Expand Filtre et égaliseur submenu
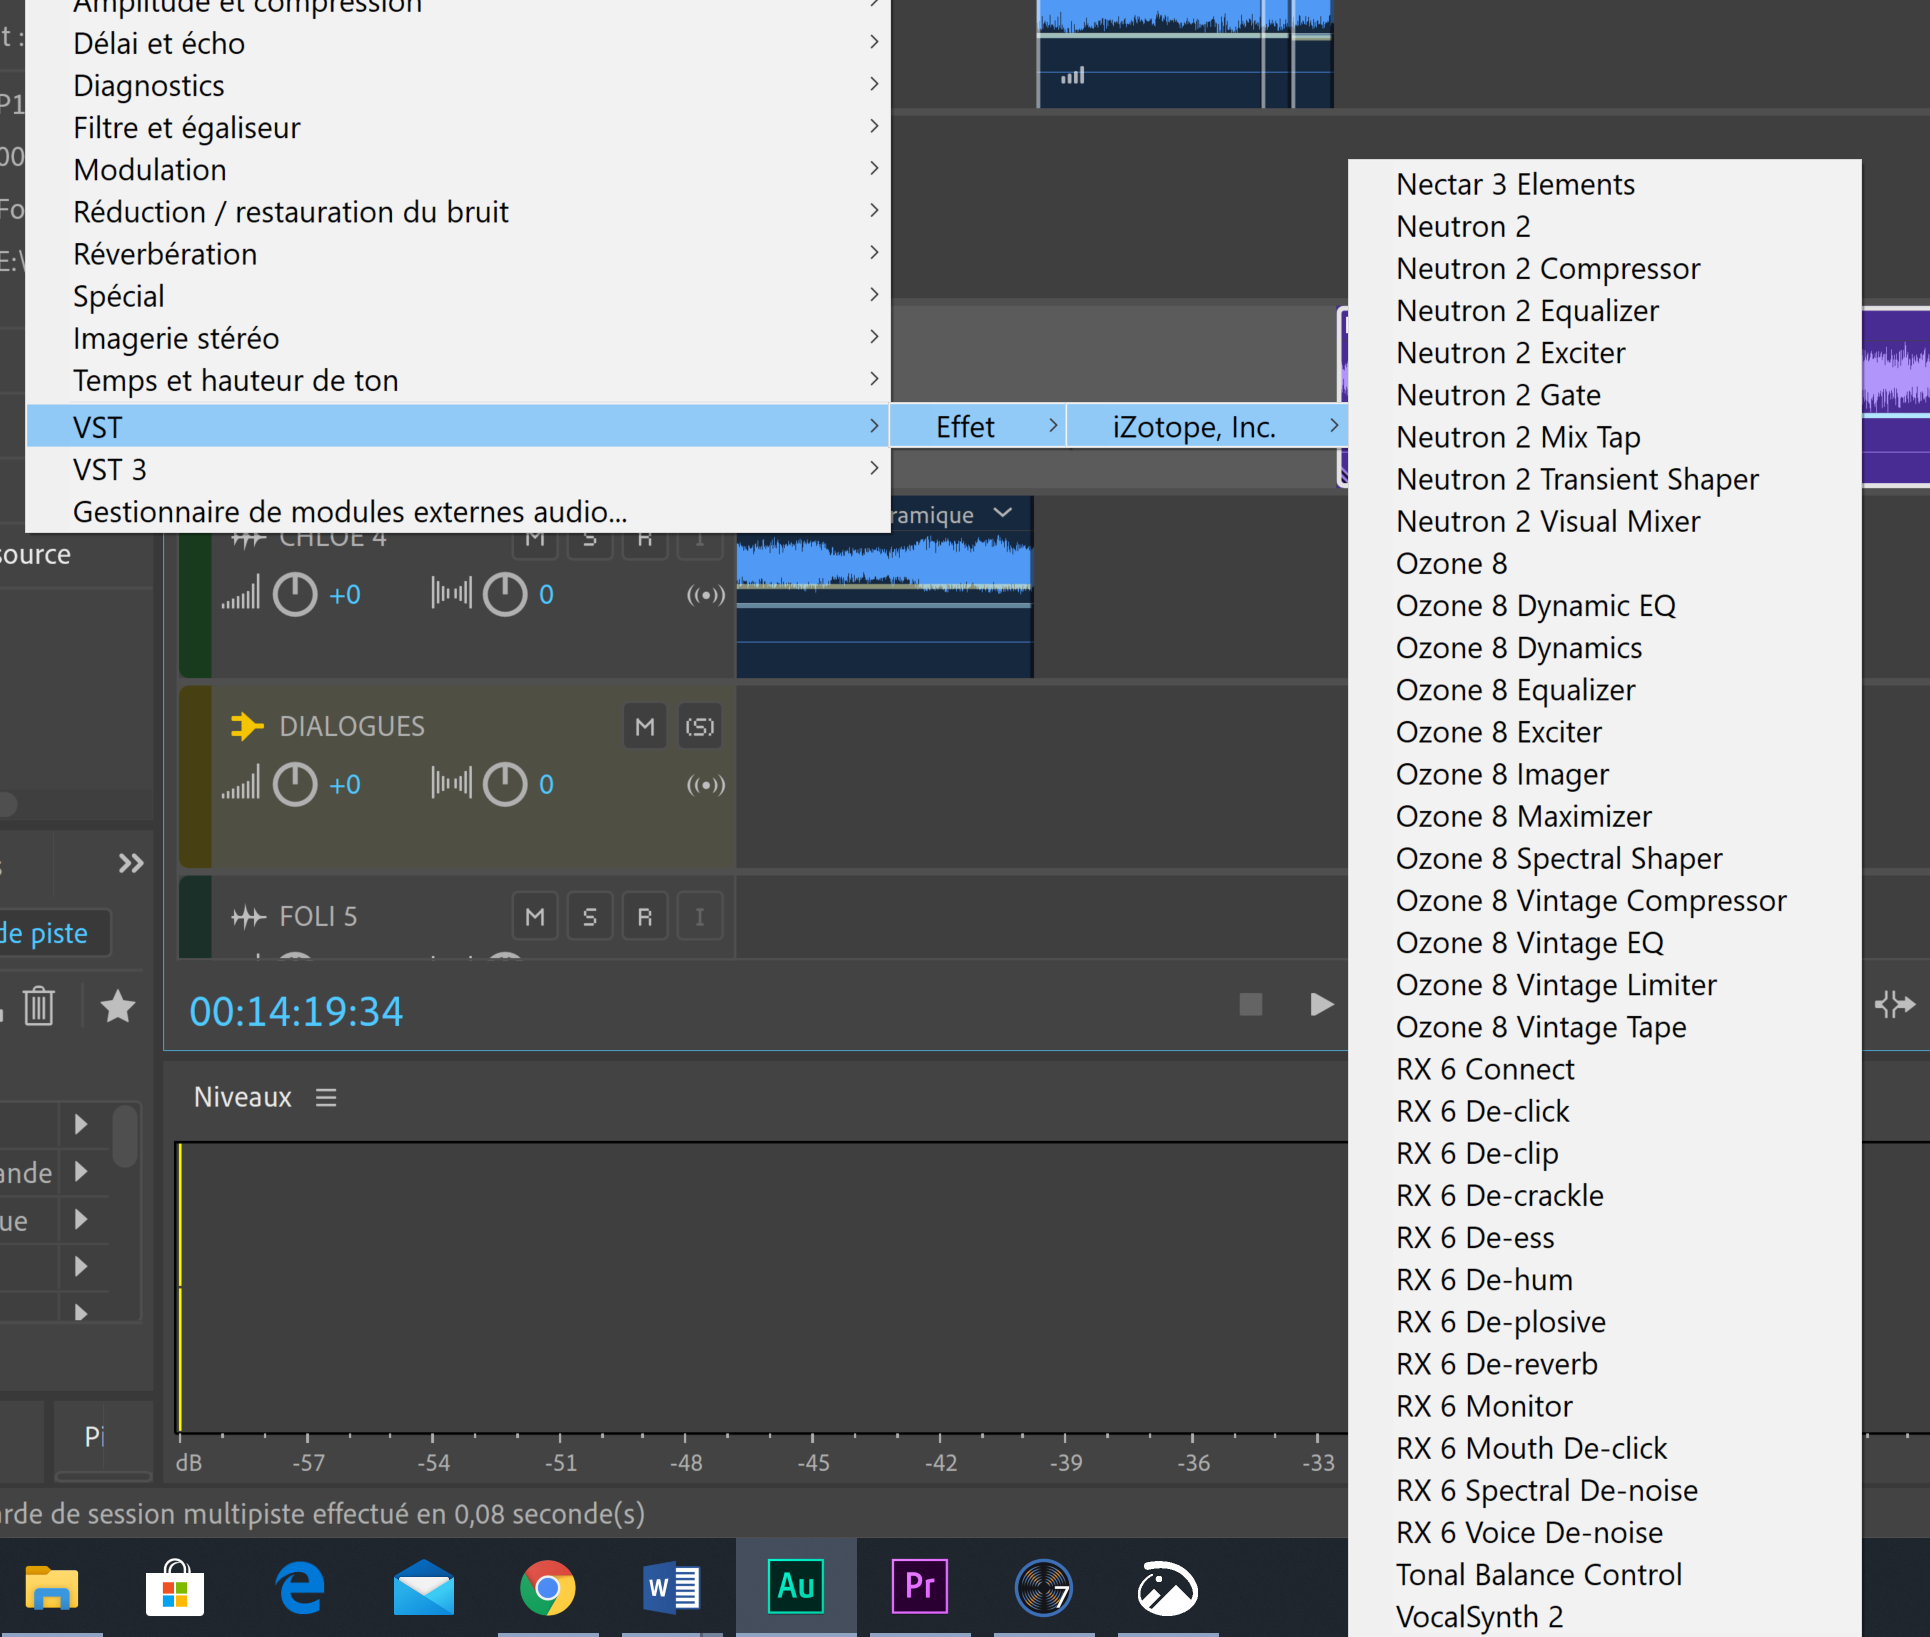Screen dimensions: 1930x1637 tap(458, 127)
